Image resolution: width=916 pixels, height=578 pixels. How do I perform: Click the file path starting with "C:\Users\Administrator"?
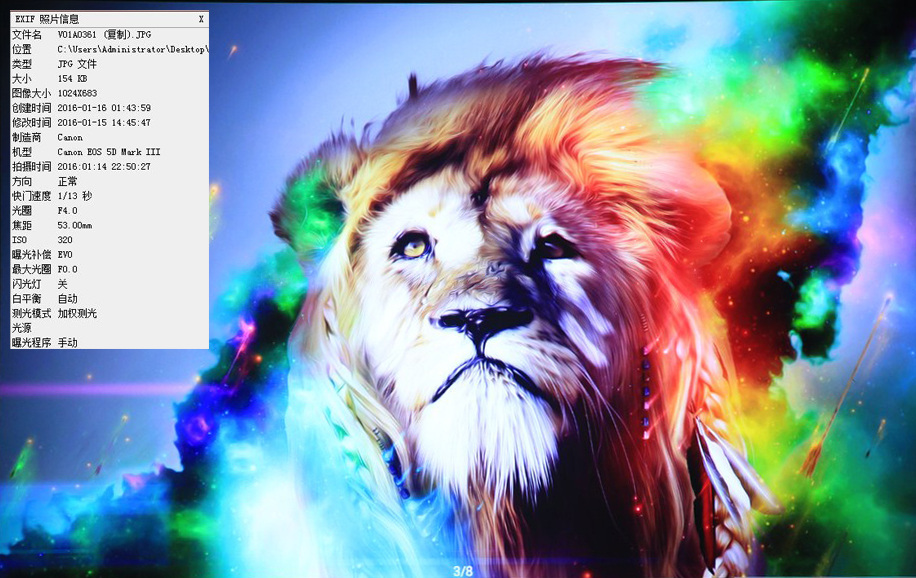[133, 50]
